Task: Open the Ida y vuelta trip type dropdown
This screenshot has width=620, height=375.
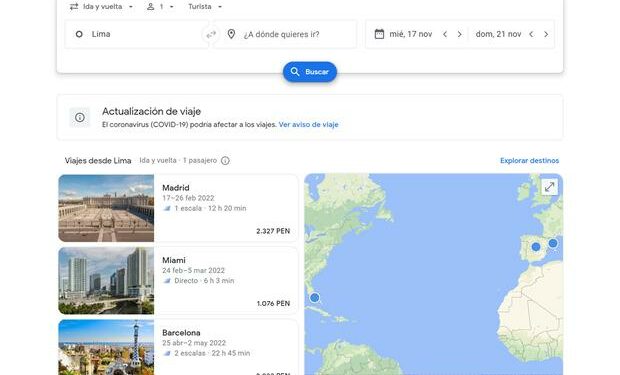Action: [102, 7]
